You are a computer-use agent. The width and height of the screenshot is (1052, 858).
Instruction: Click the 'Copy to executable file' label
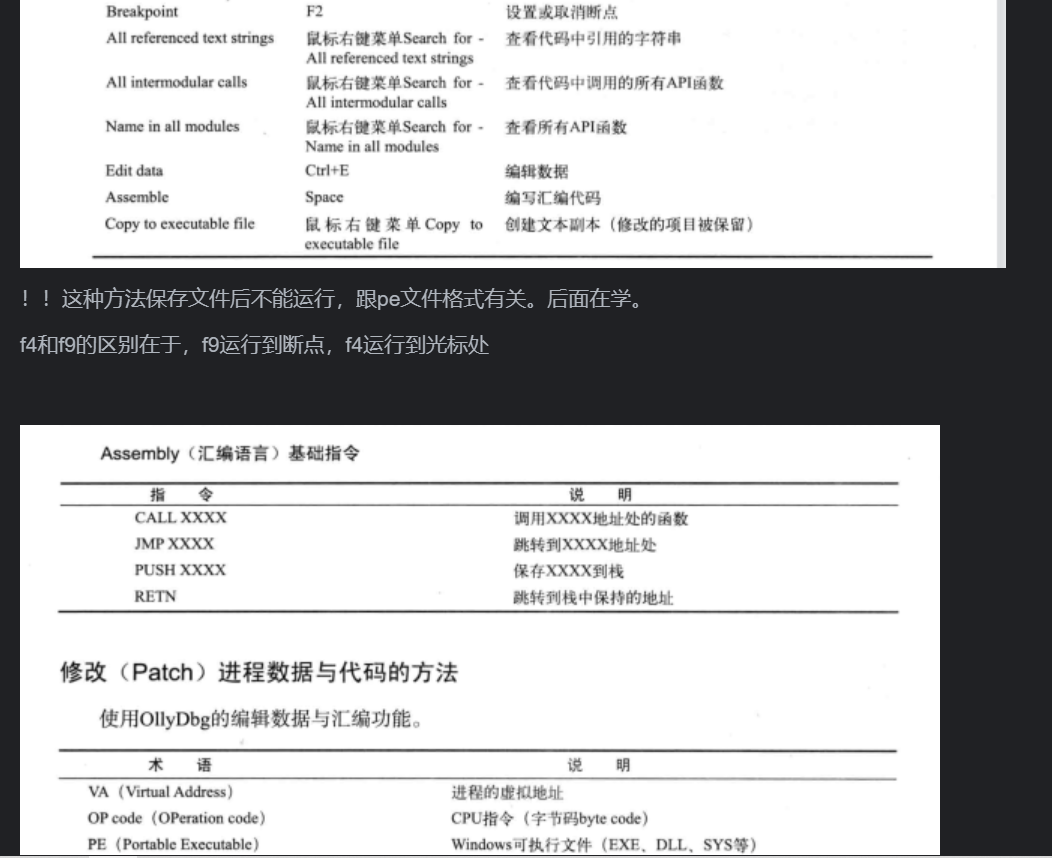coord(180,224)
